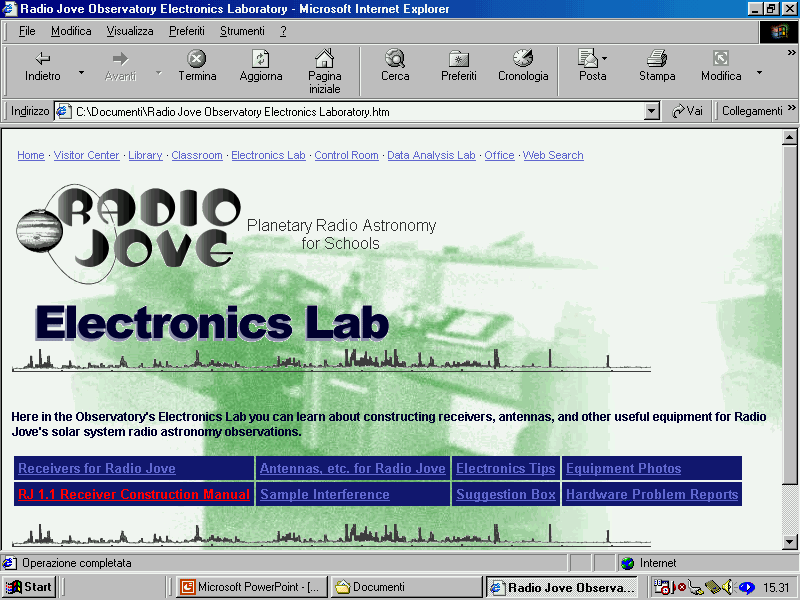
Task: Go to Pagina iniziale home icon
Action: (x=324, y=59)
